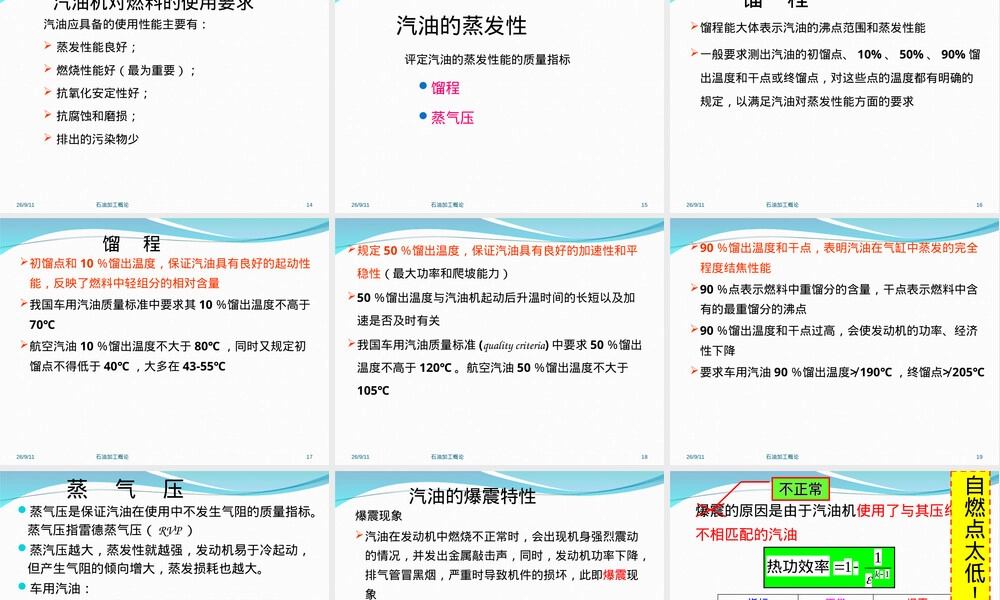Click page number 16 in slide footer
This screenshot has height=600, width=1000.
979,205
